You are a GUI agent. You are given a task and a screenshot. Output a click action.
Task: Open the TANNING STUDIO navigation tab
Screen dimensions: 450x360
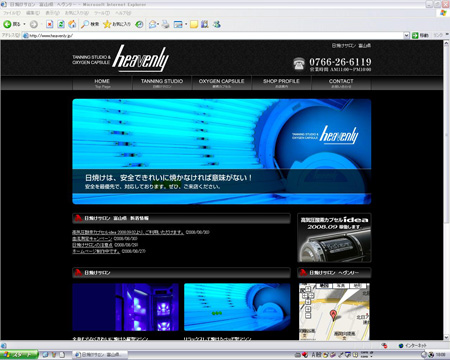pyautogui.click(x=162, y=83)
